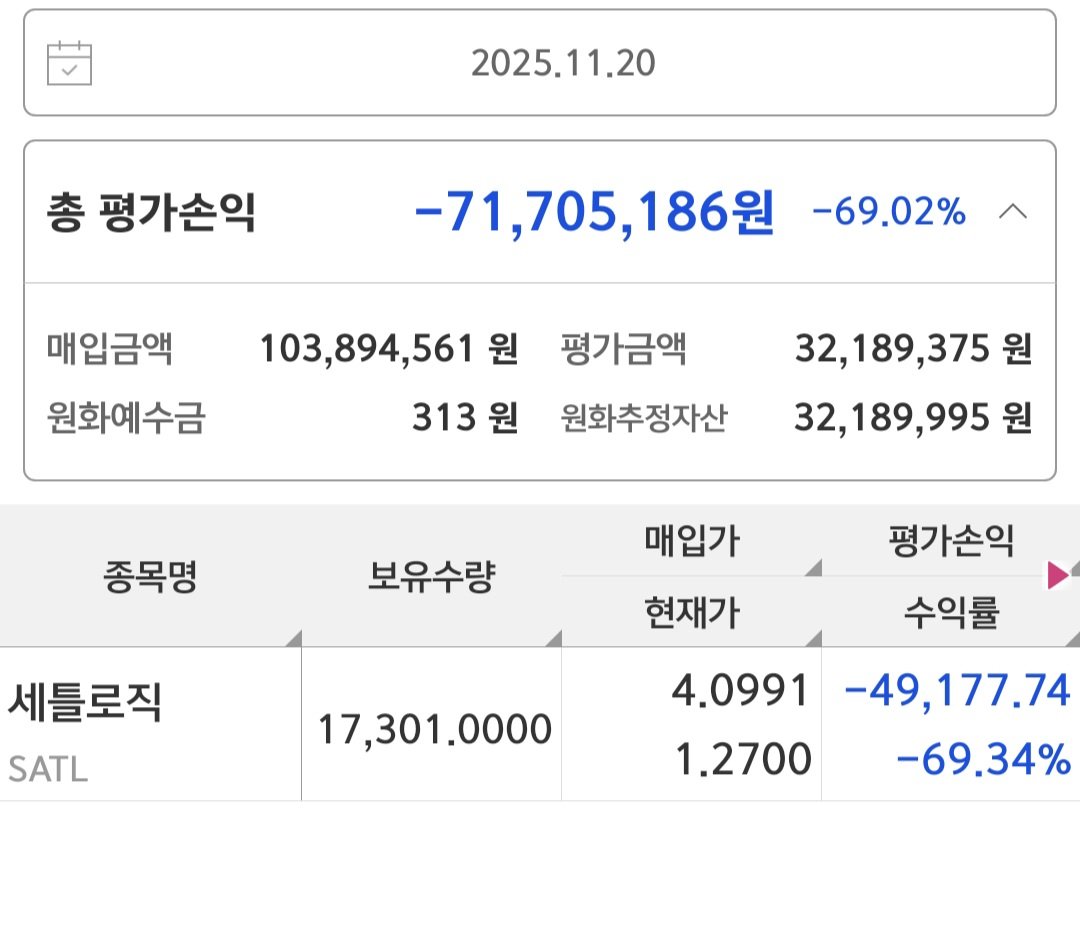Sort by 현재가 column header
This screenshot has height=950, width=1080.
(x=692, y=612)
